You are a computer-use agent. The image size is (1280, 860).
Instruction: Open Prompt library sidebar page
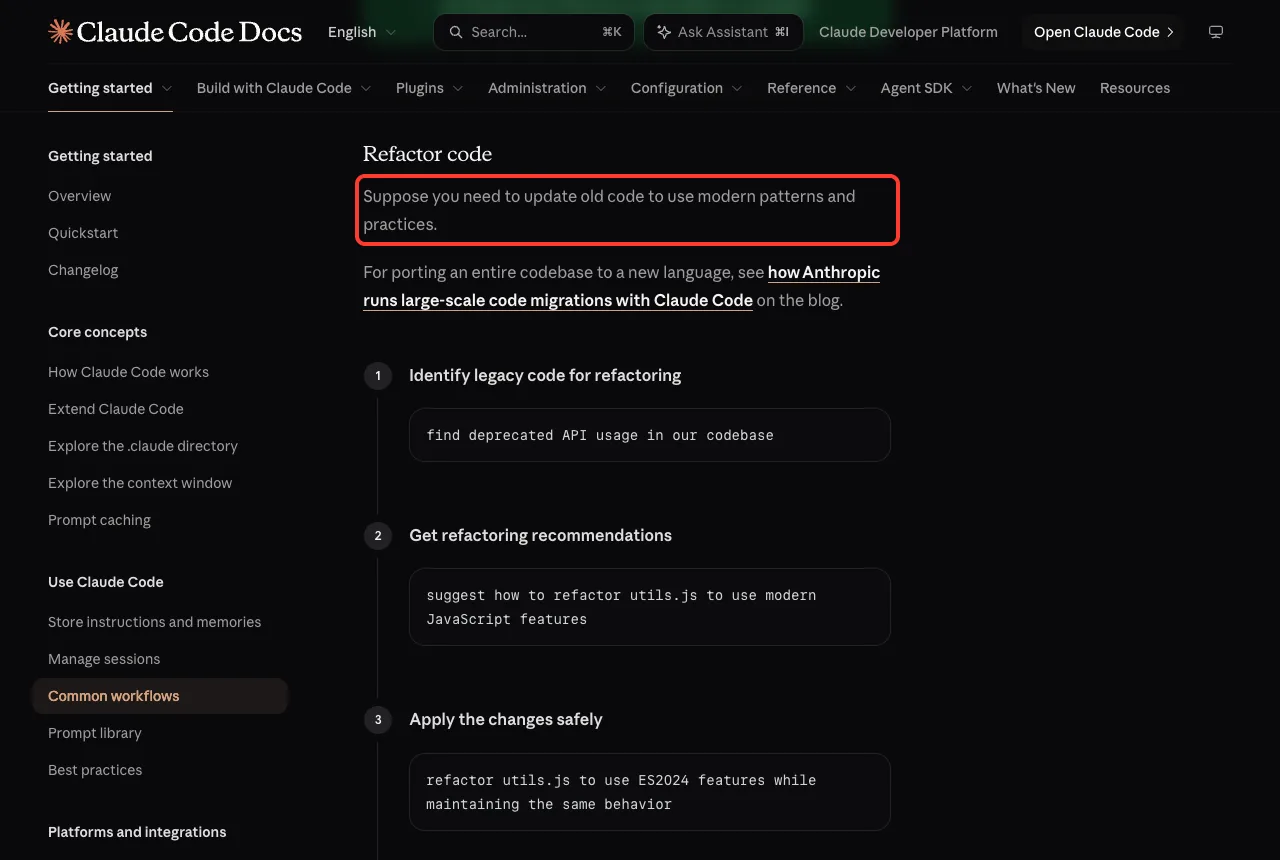pos(95,733)
